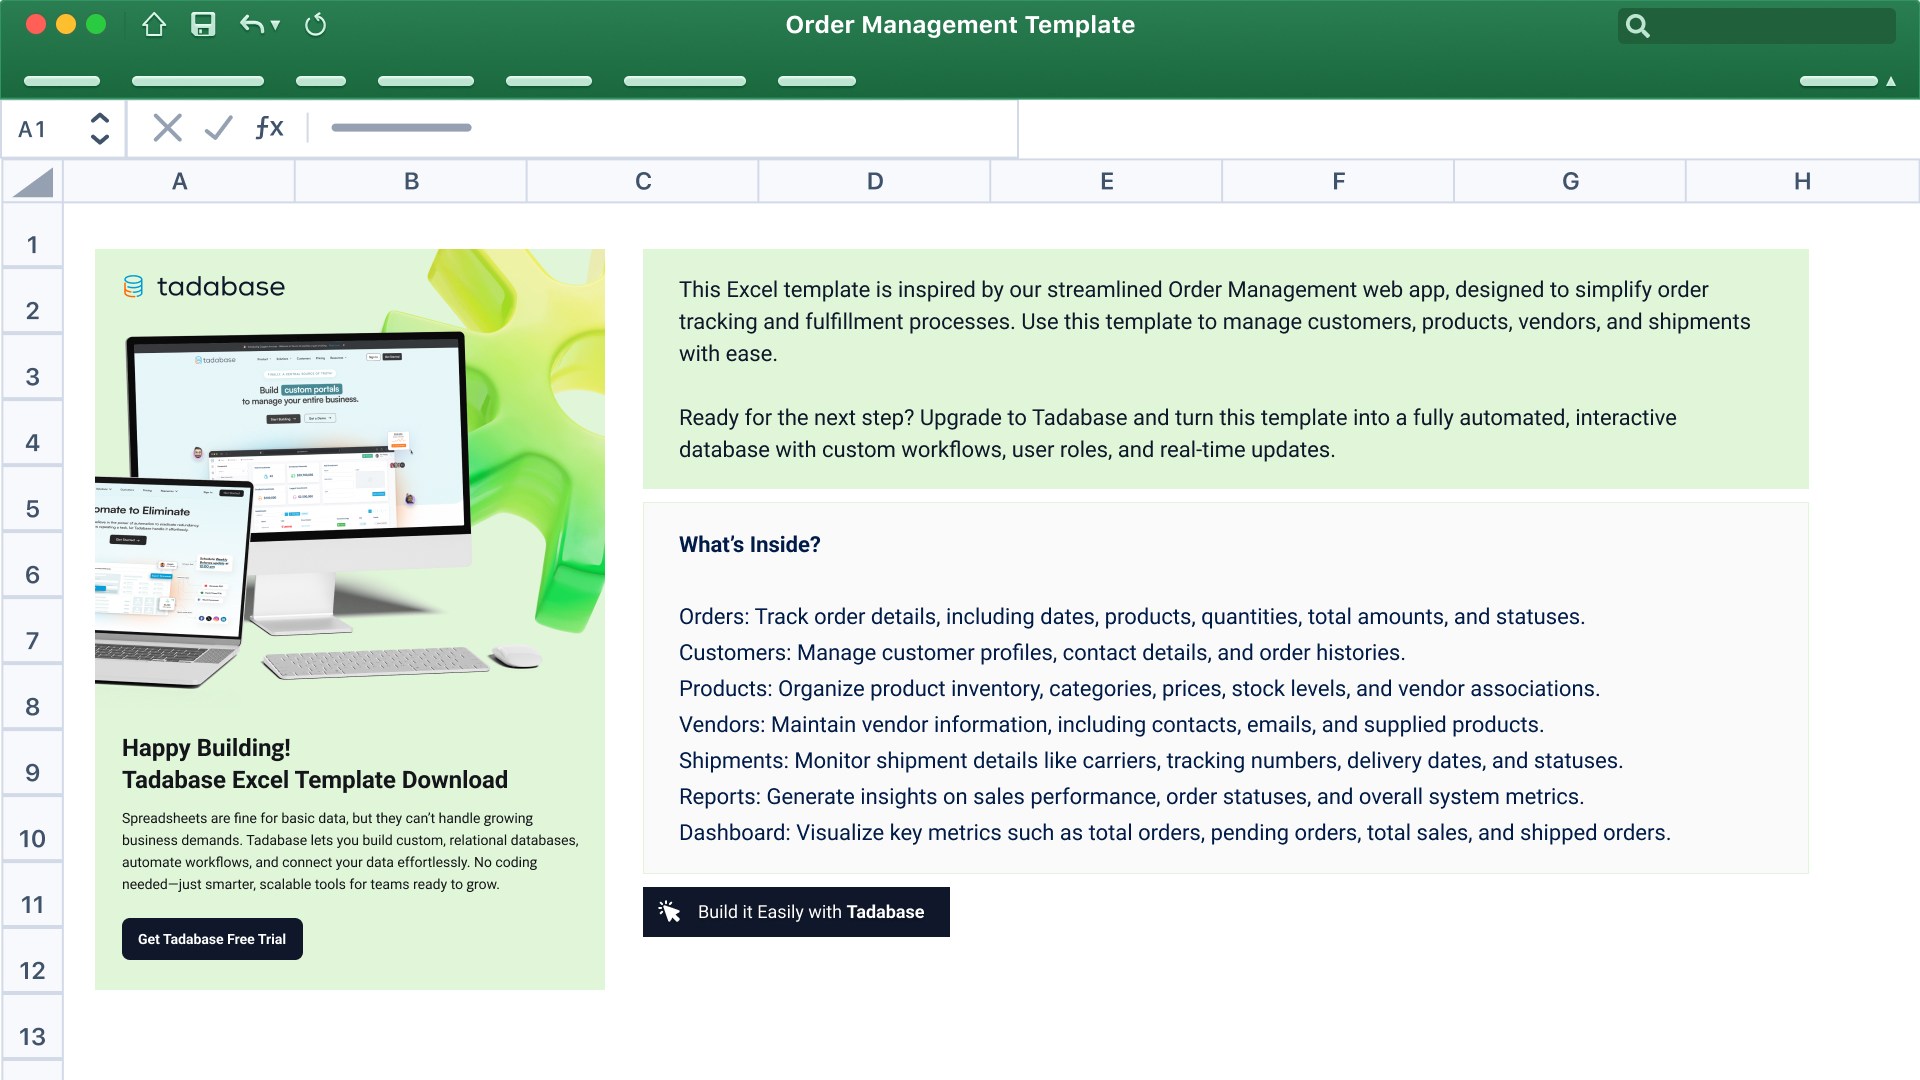Click into the formula bar input
The width and height of the screenshot is (1920, 1080).
coord(665,128)
